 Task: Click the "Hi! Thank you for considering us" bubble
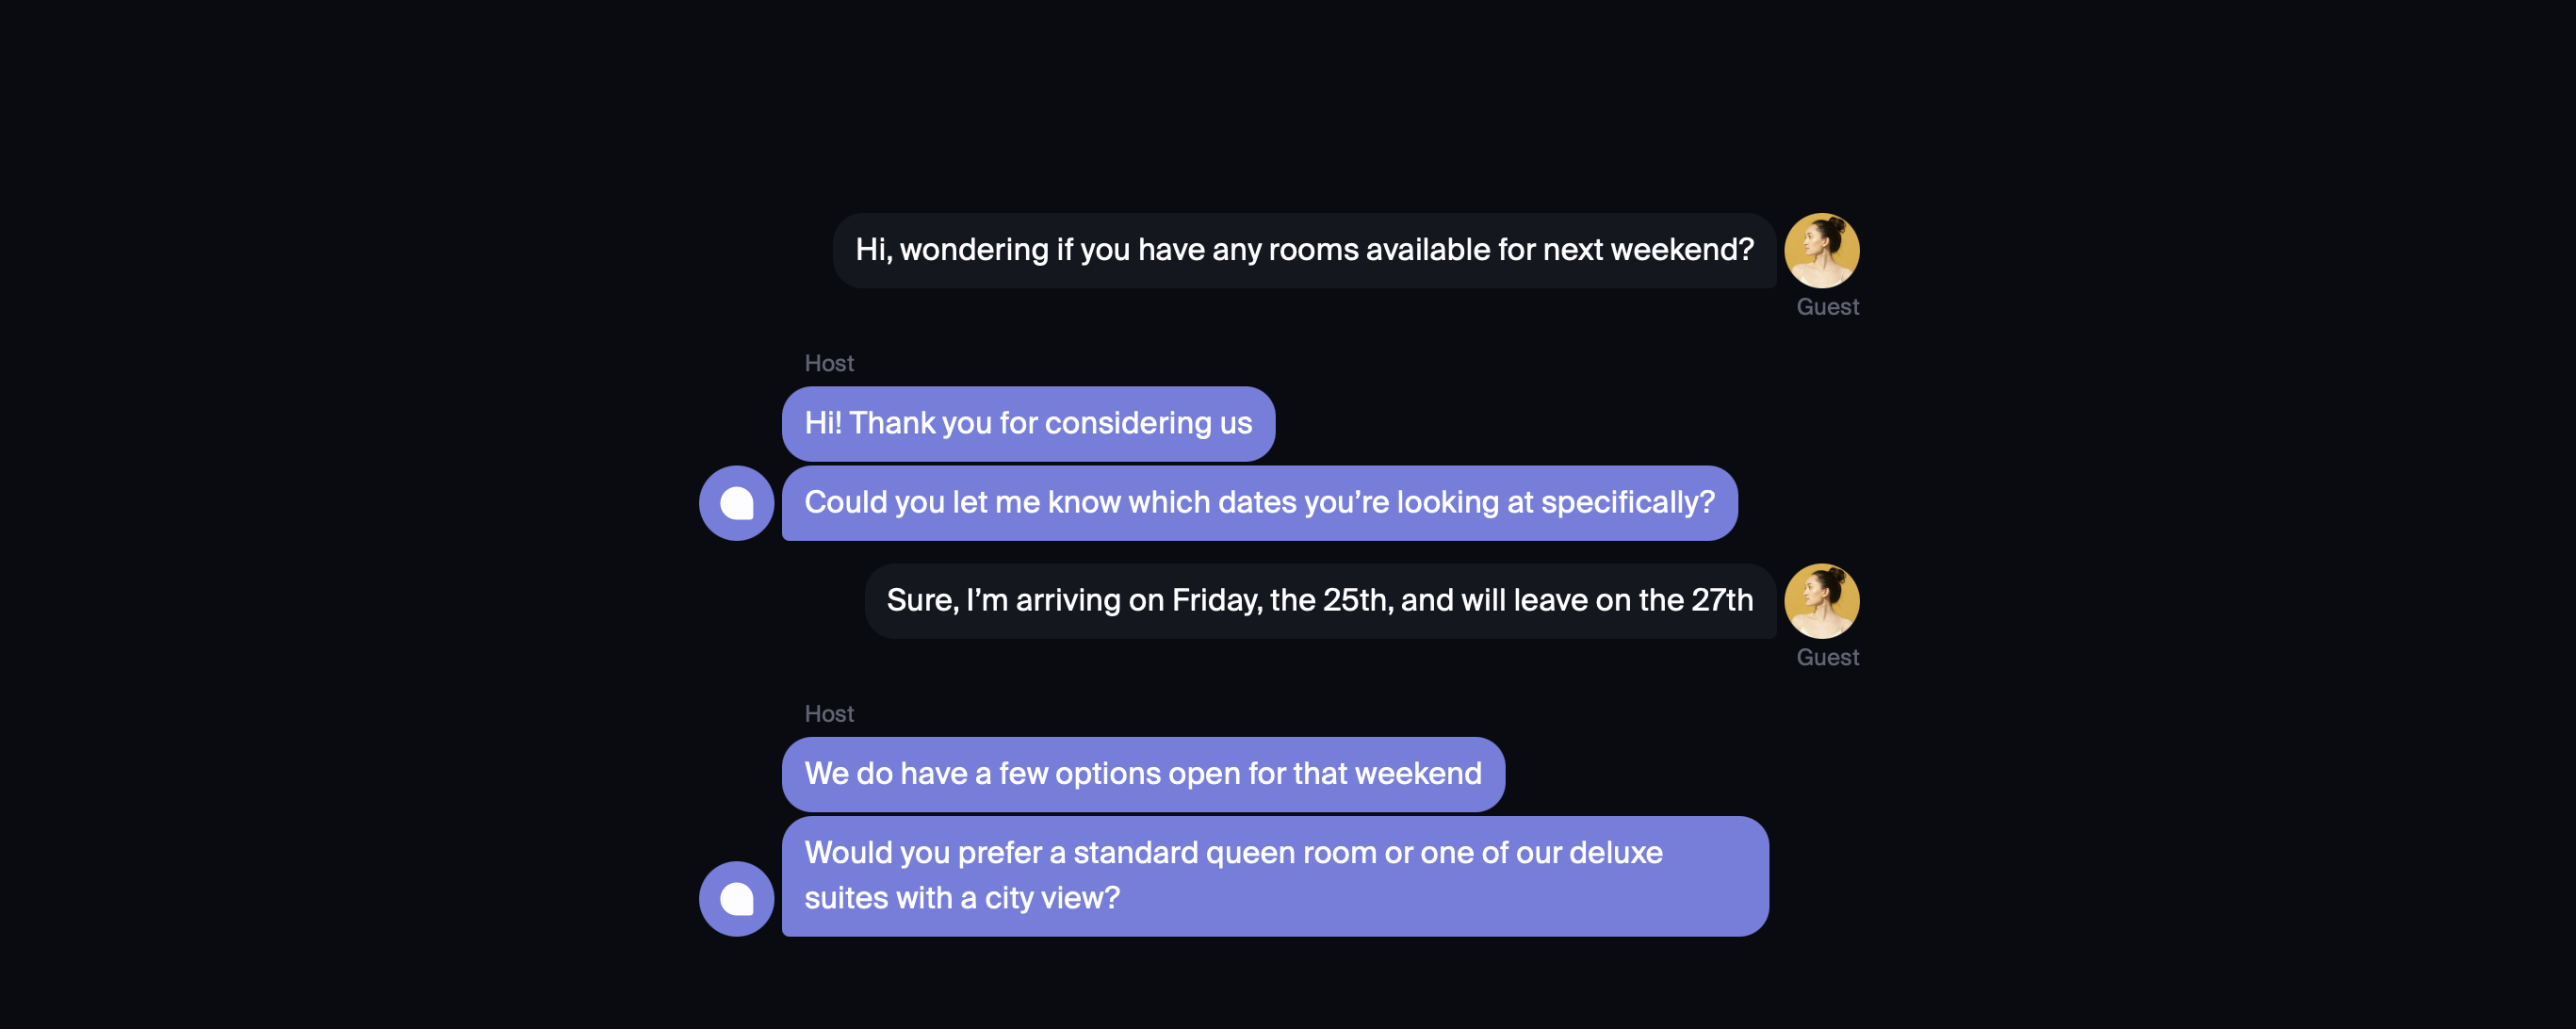(1027, 424)
